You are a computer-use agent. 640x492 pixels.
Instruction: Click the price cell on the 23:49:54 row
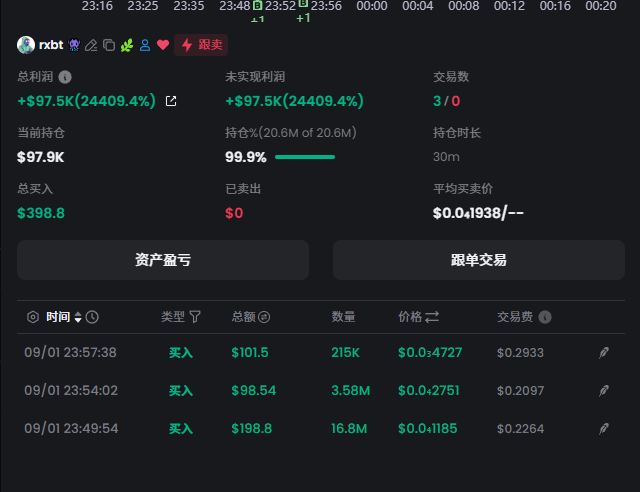pyautogui.click(x=427, y=428)
